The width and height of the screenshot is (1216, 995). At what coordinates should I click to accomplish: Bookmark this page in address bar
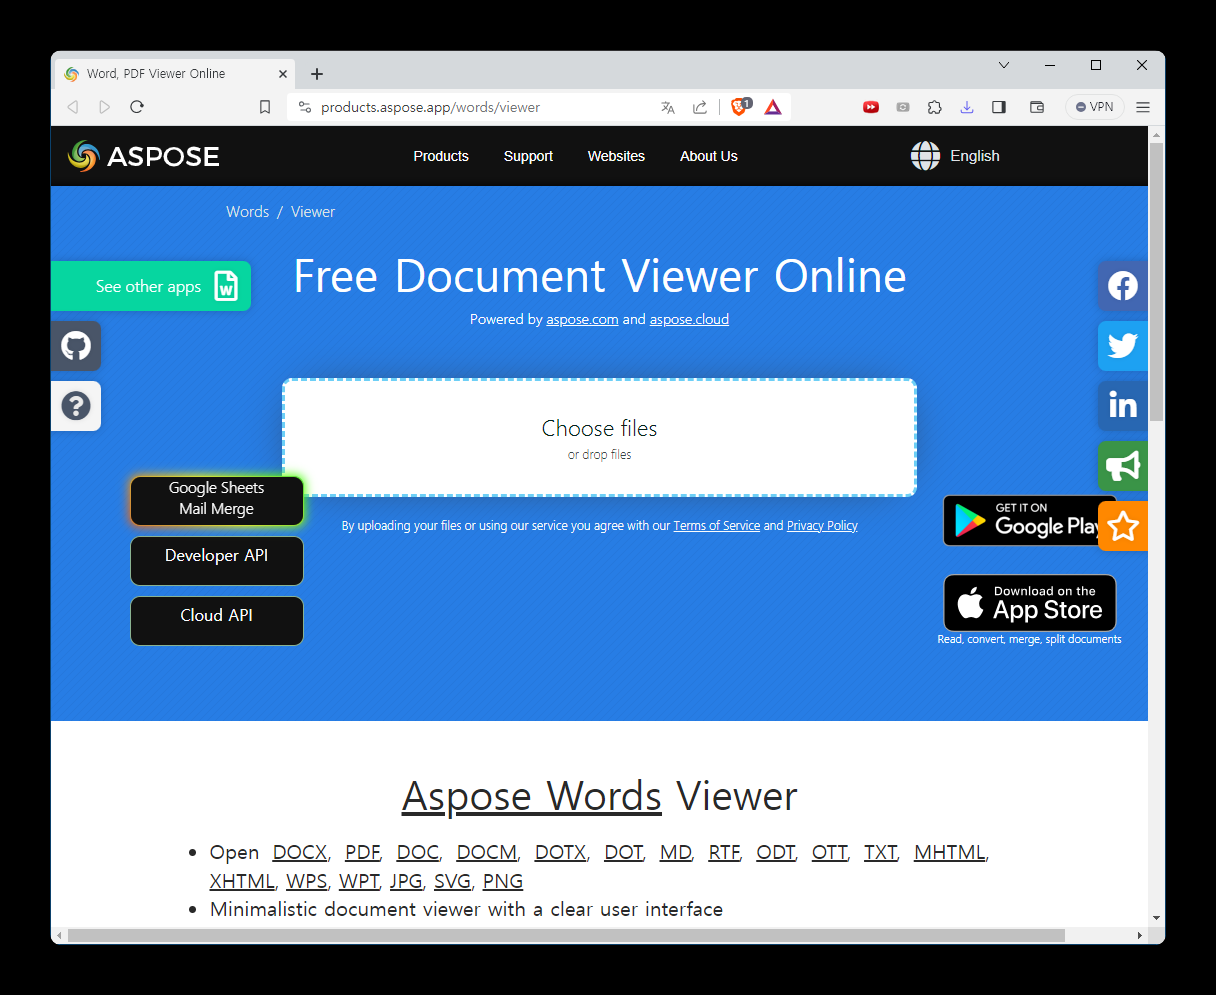click(265, 107)
